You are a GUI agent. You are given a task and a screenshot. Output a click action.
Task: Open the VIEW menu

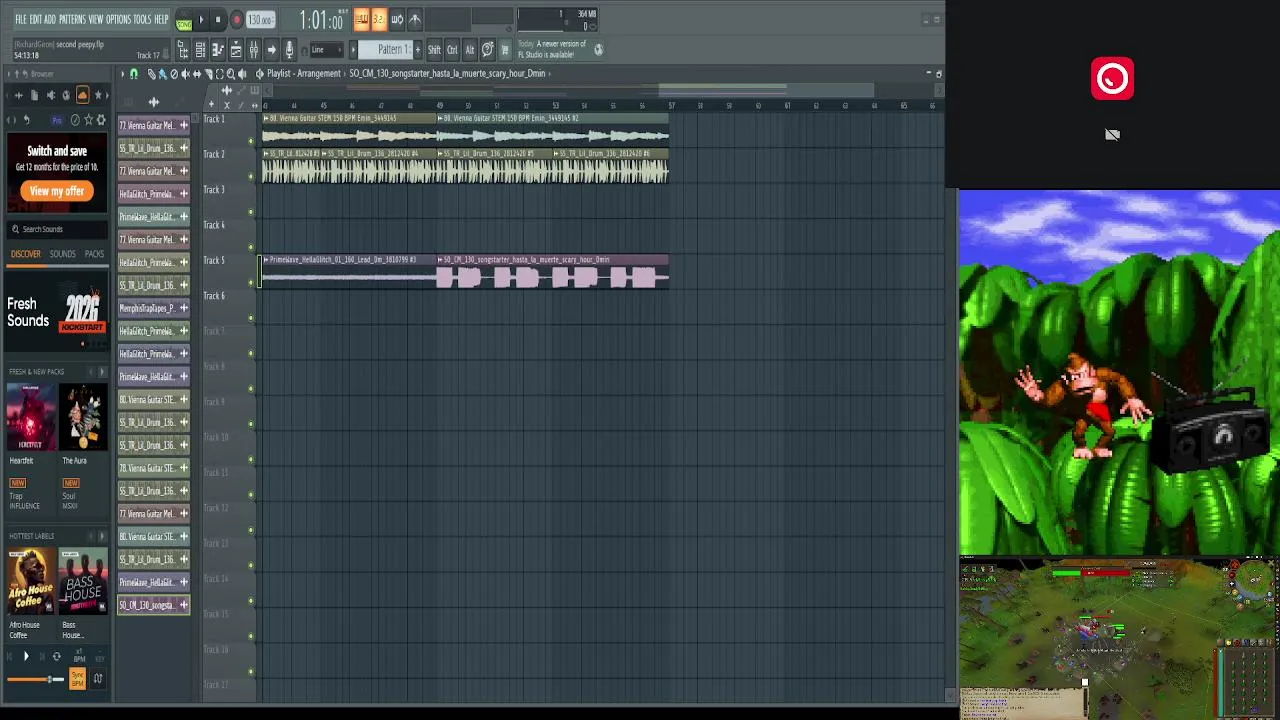click(x=96, y=20)
